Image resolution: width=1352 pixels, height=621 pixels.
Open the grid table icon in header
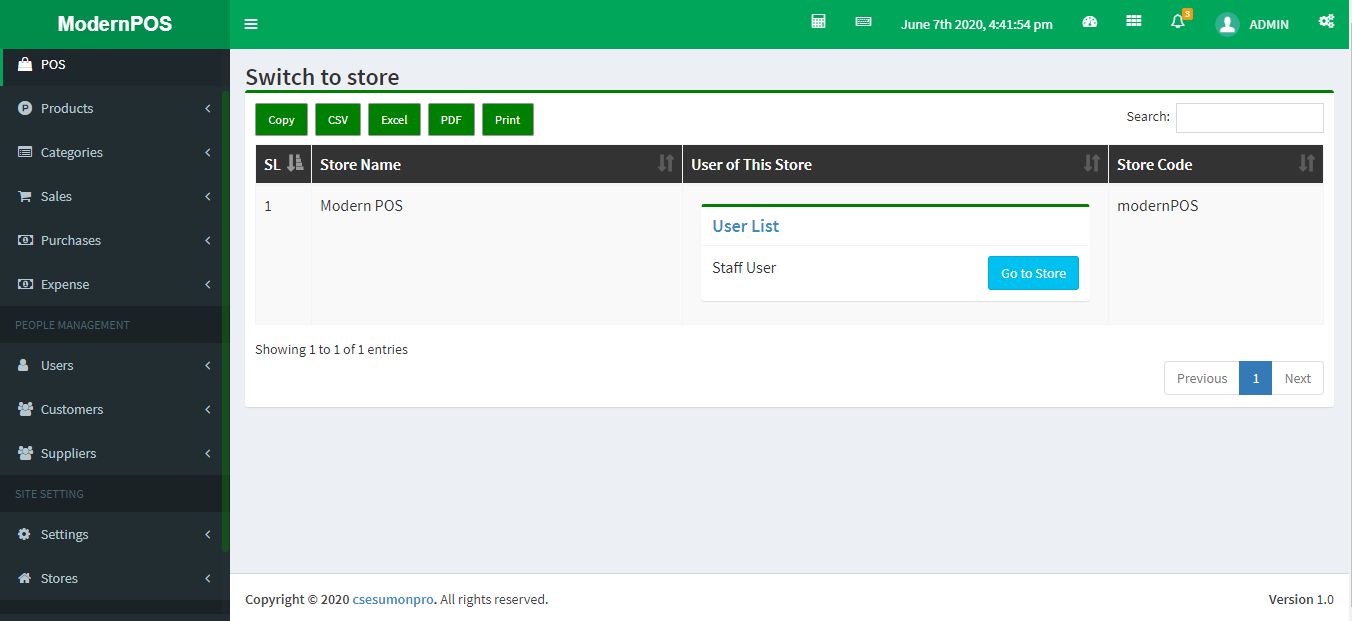pyautogui.click(x=1133, y=21)
